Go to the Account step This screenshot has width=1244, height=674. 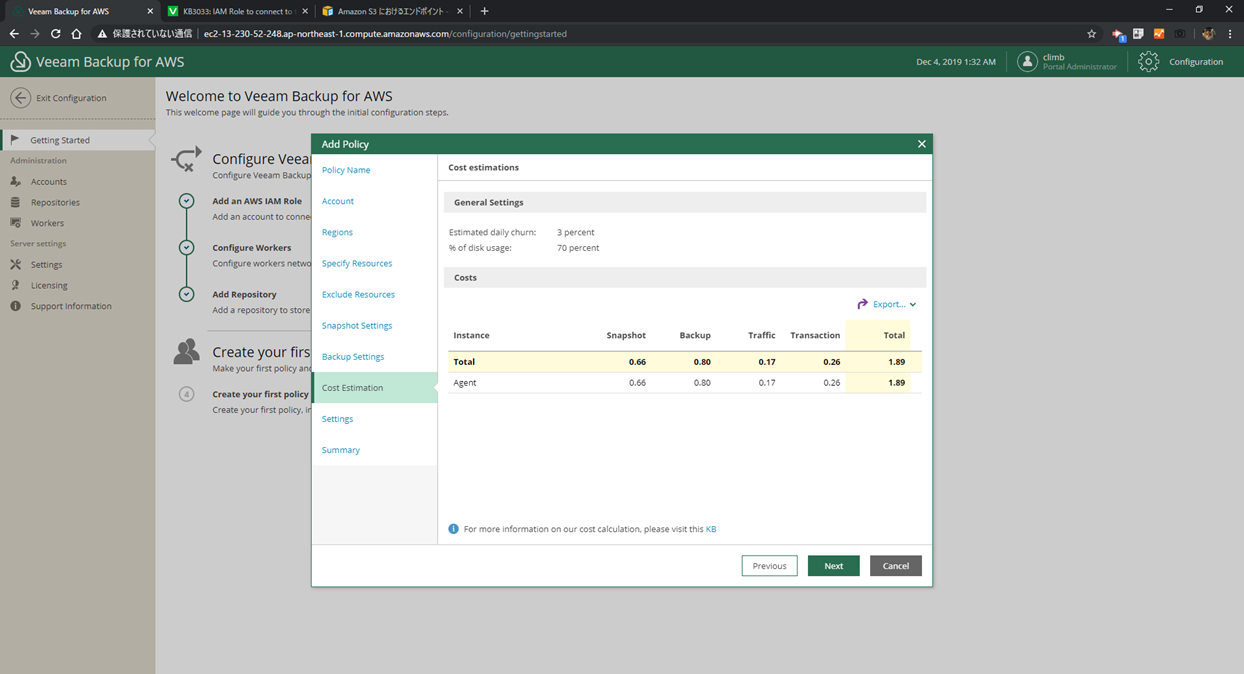[338, 201]
